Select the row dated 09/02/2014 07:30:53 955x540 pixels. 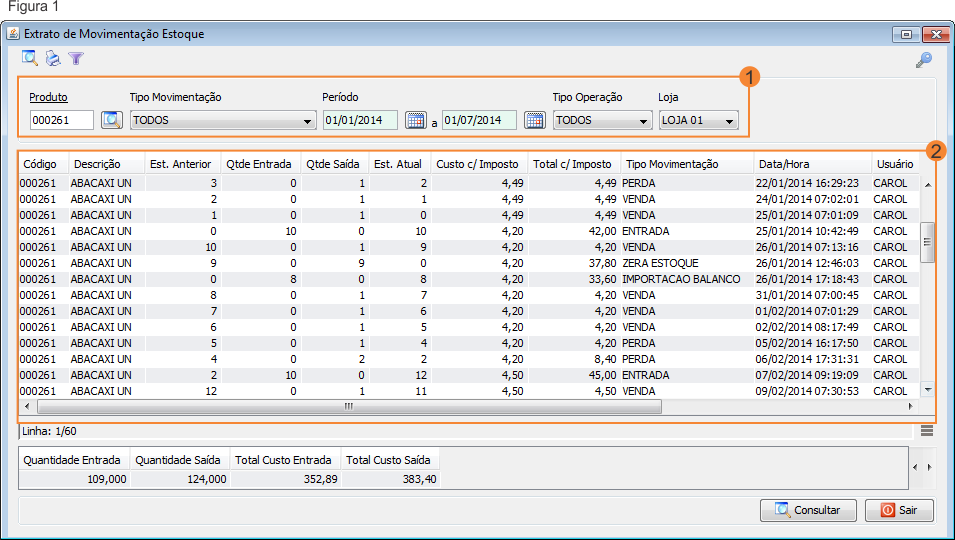[469, 391]
